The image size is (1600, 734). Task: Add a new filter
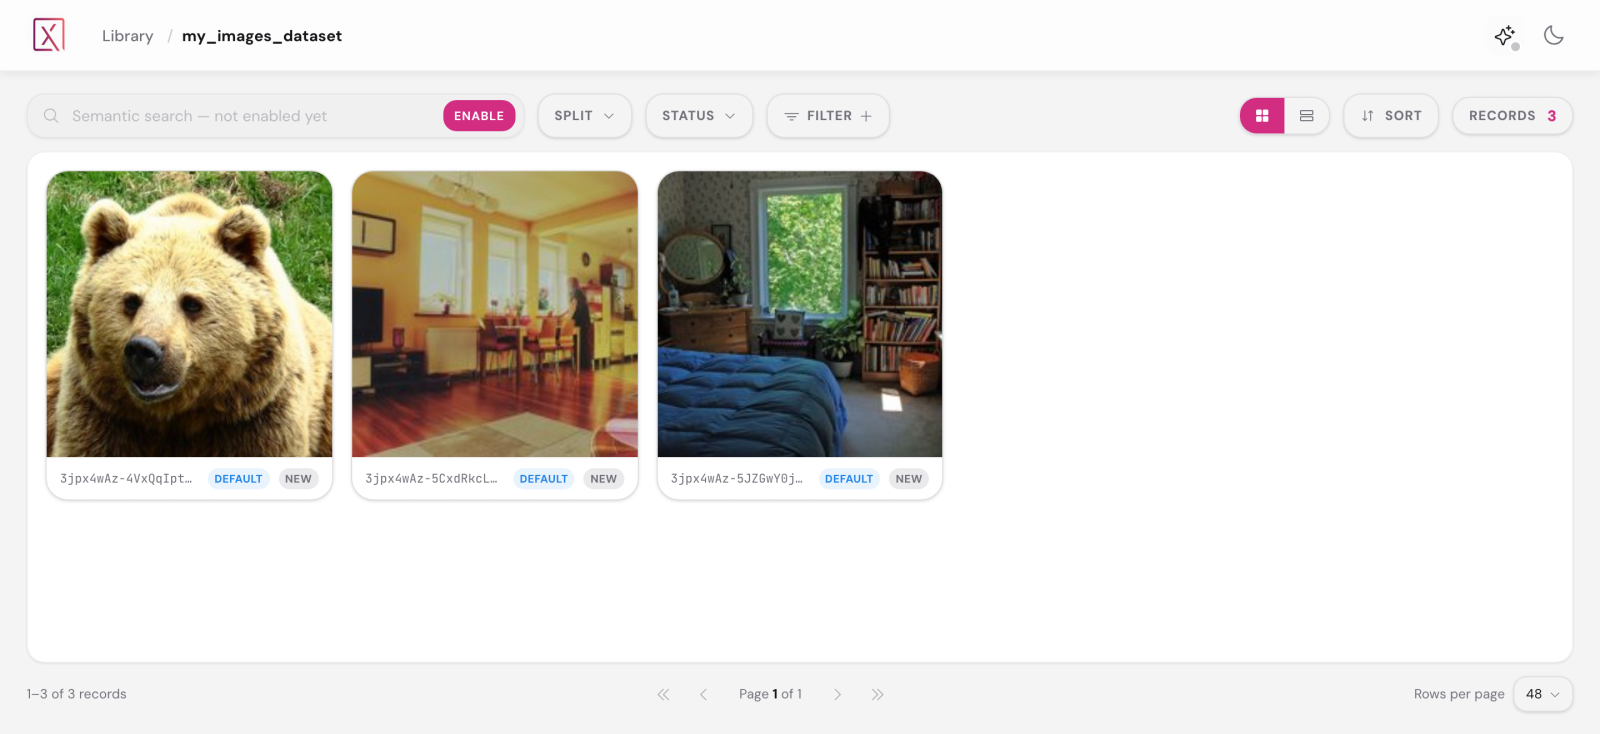(828, 116)
